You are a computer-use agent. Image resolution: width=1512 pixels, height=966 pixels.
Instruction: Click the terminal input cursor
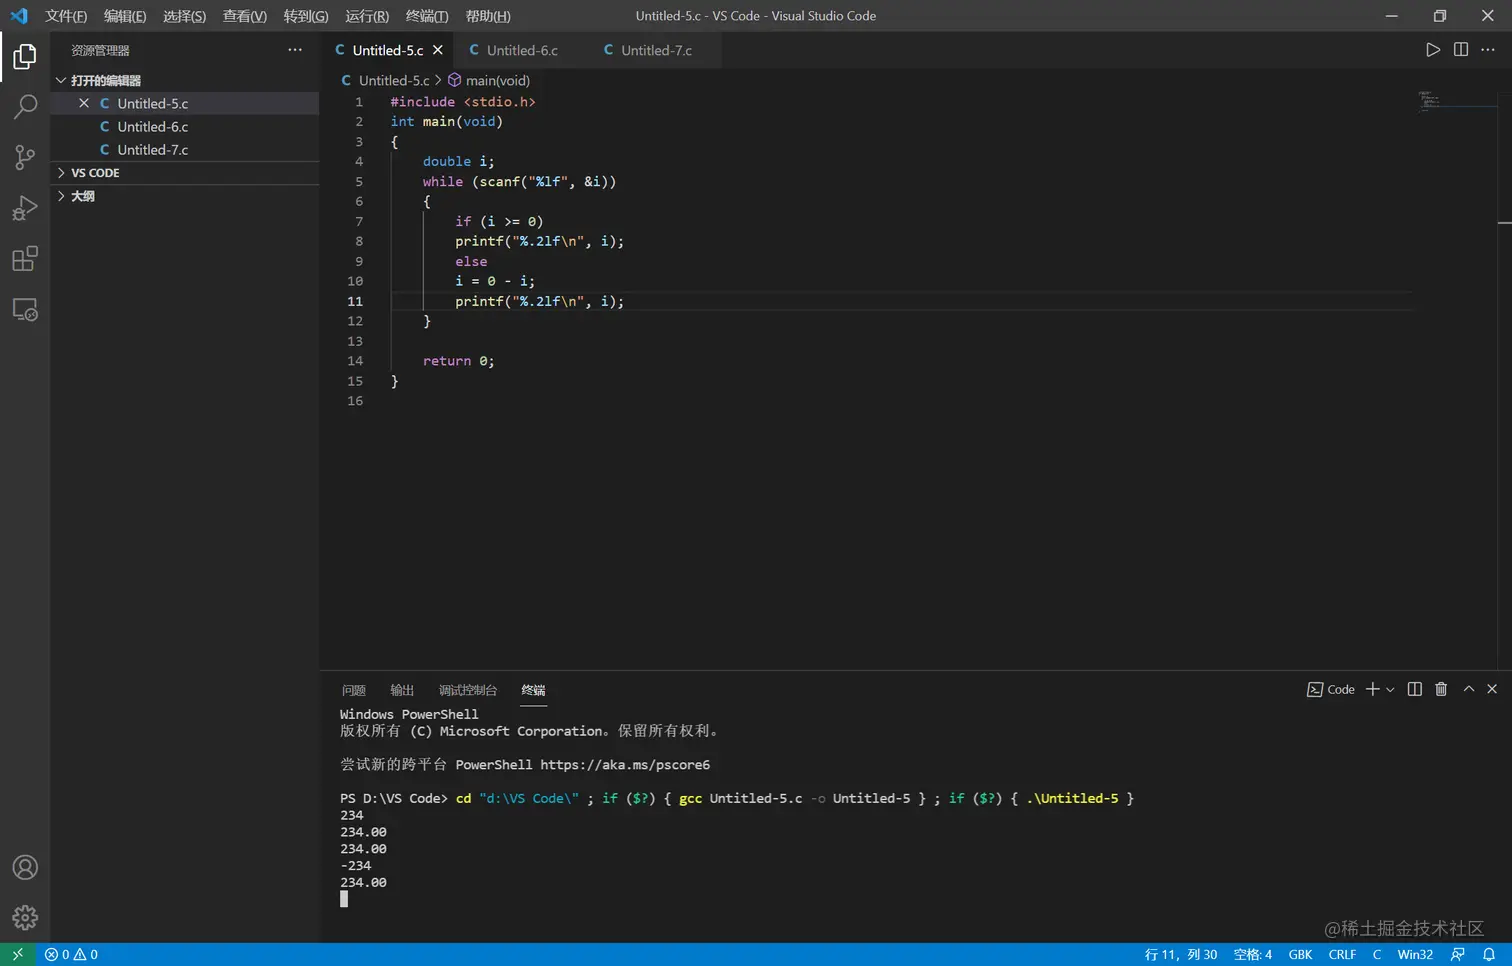[x=344, y=899]
